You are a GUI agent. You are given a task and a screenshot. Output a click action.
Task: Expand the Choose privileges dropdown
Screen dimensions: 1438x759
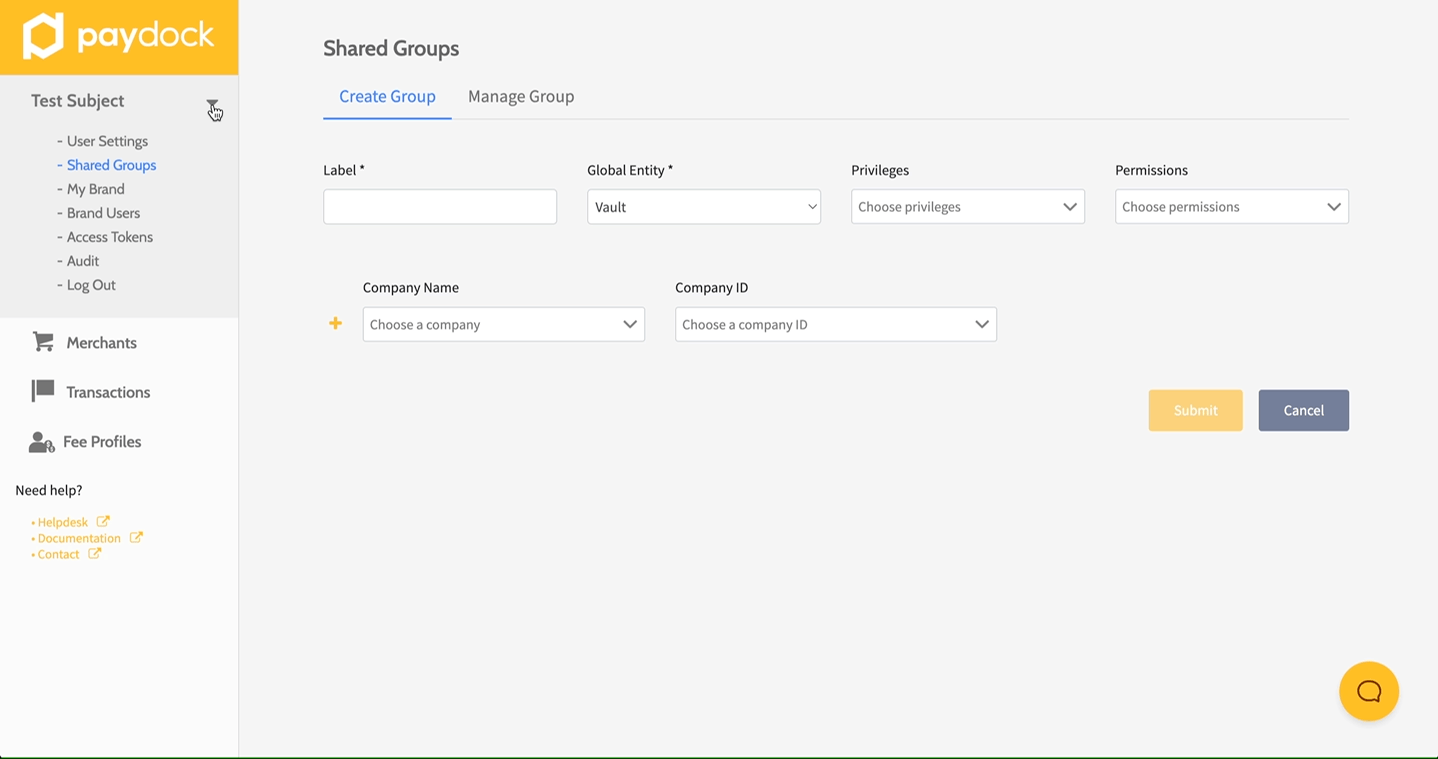point(967,207)
